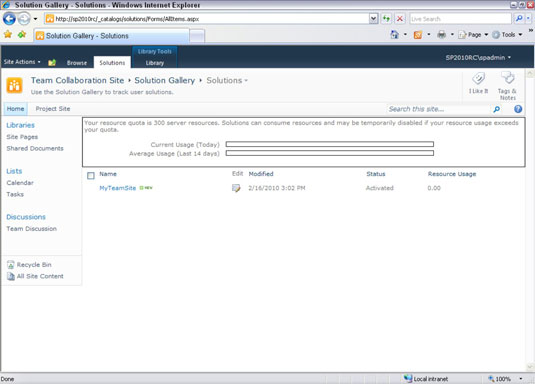Click the Add to Favorites icon
The height and width of the screenshot is (384, 535).
[22, 34]
